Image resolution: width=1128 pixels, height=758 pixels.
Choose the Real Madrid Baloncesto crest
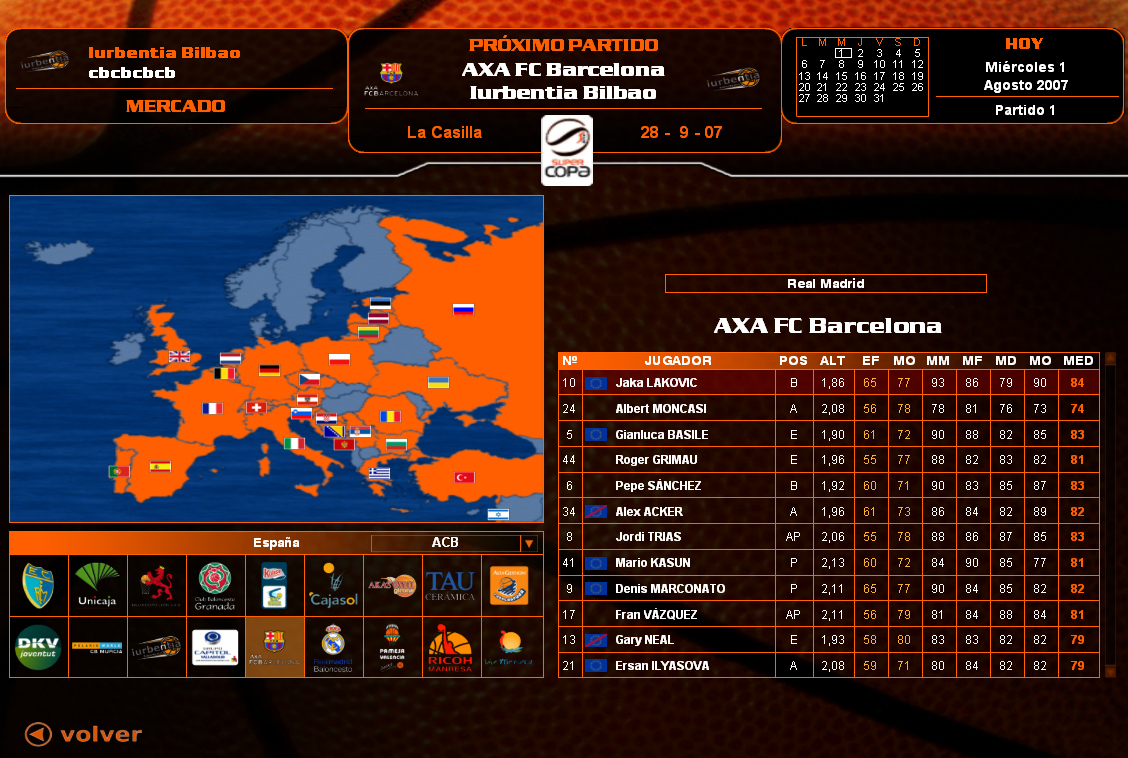pos(332,647)
